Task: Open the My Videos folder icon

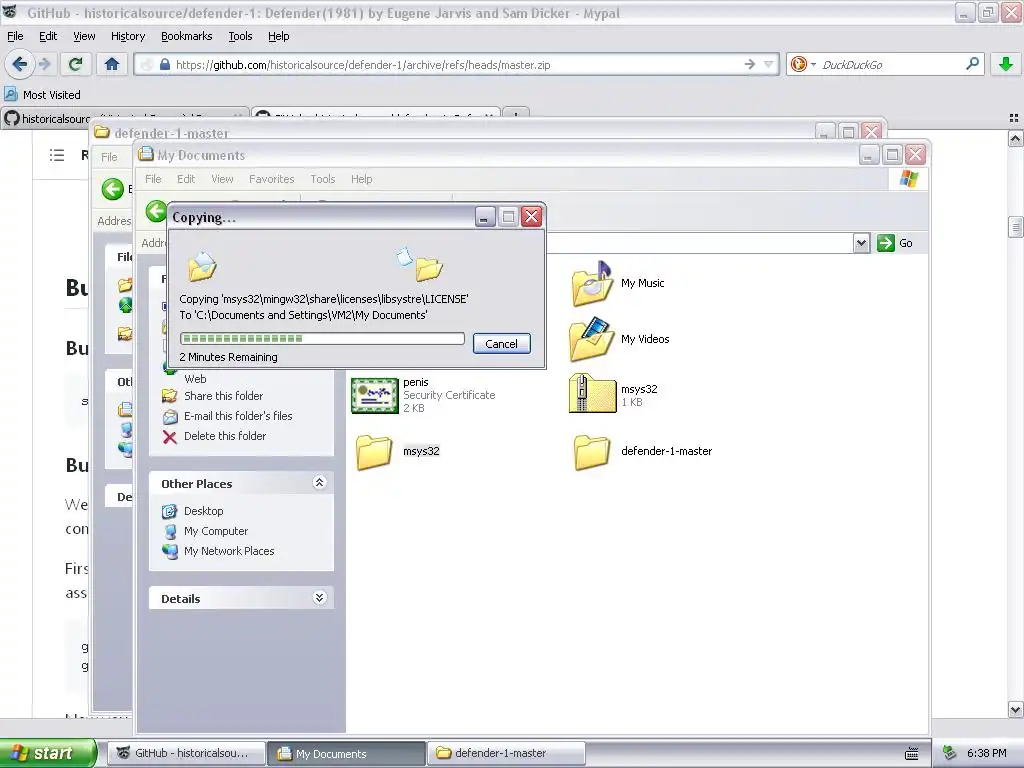Action: (x=592, y=339)
